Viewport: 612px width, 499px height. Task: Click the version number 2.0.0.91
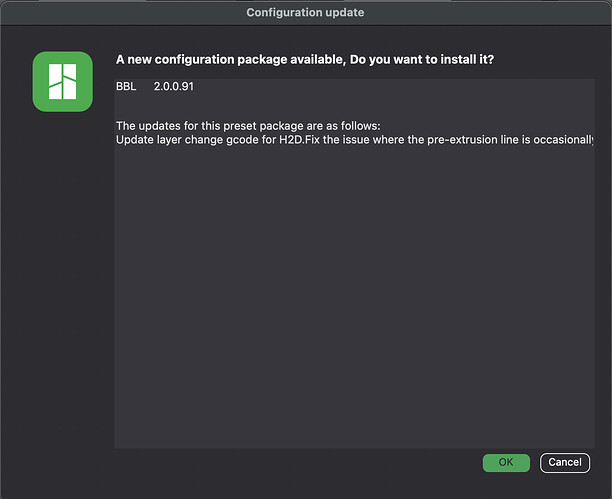pyautogui.click(x=174, y=86)
